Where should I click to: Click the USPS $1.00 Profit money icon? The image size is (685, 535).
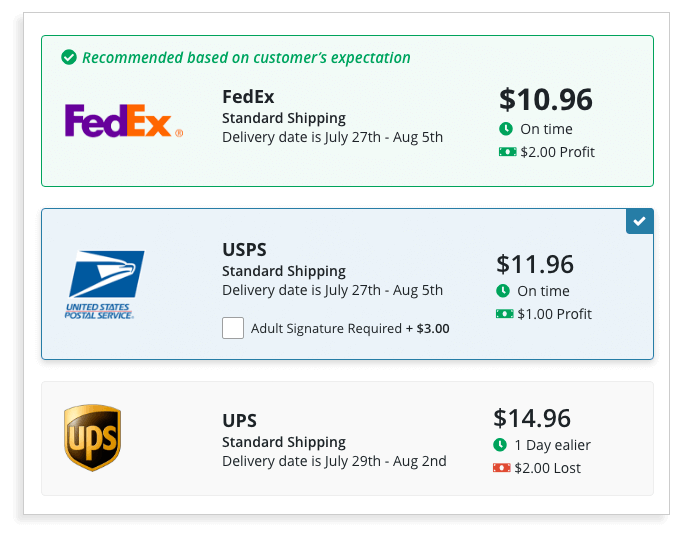tap(504, 314)
